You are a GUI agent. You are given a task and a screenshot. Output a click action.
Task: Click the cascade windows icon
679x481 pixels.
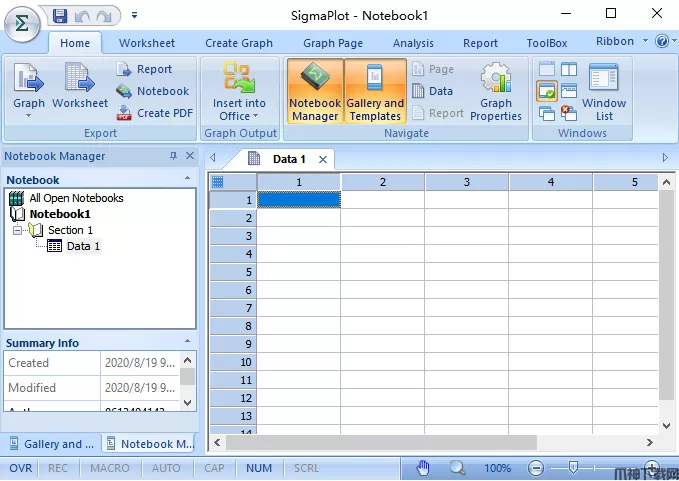[x=546, y=113]
